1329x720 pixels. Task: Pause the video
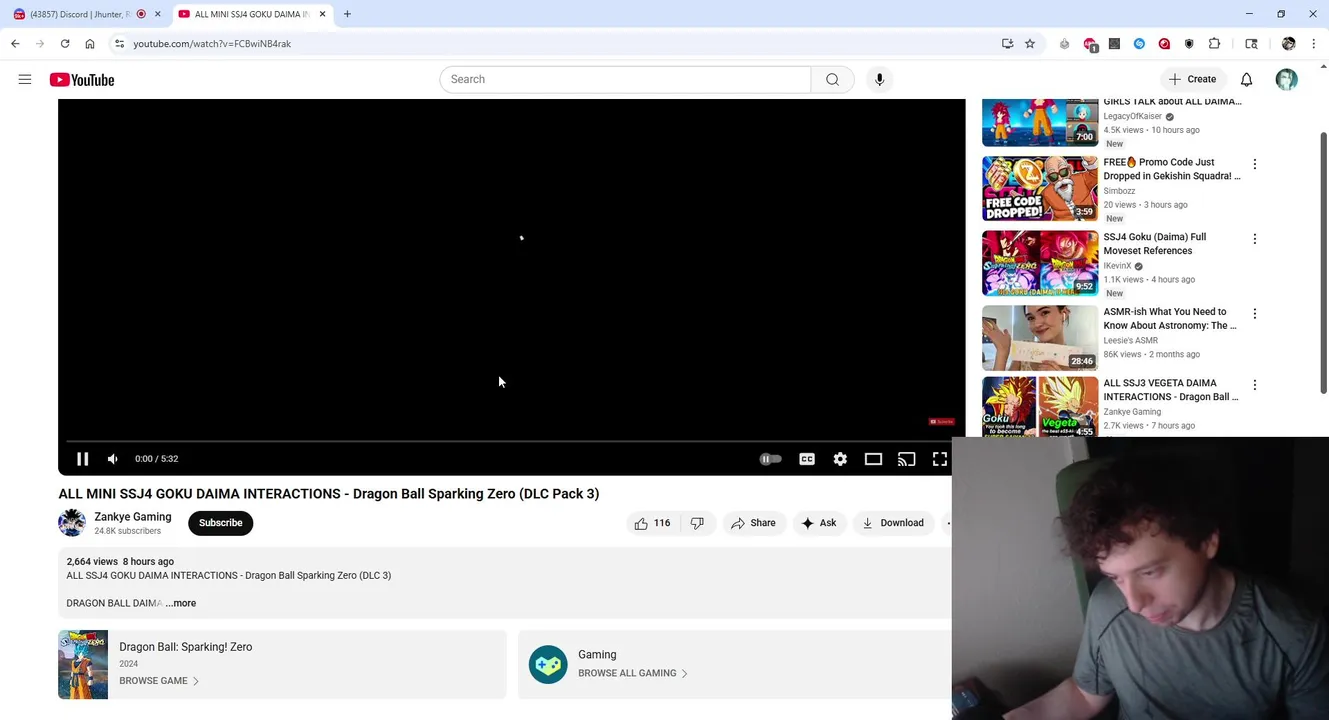83,459
